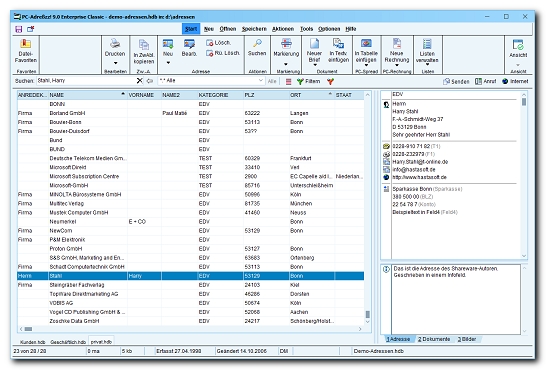Open the category filter combo box

coord(211,81)
